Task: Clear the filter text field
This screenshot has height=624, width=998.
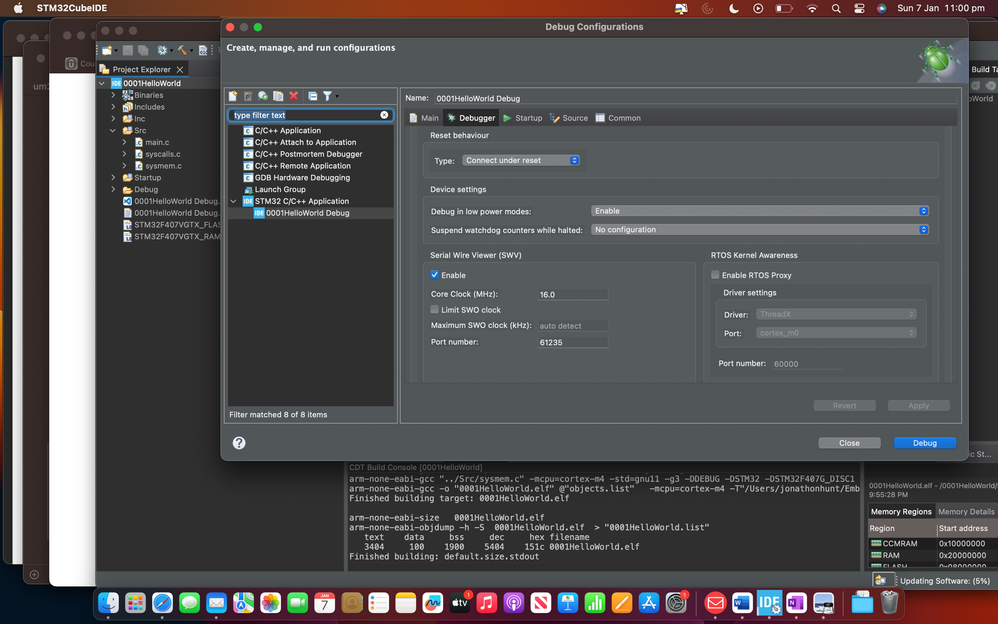Action: [384, 115]
